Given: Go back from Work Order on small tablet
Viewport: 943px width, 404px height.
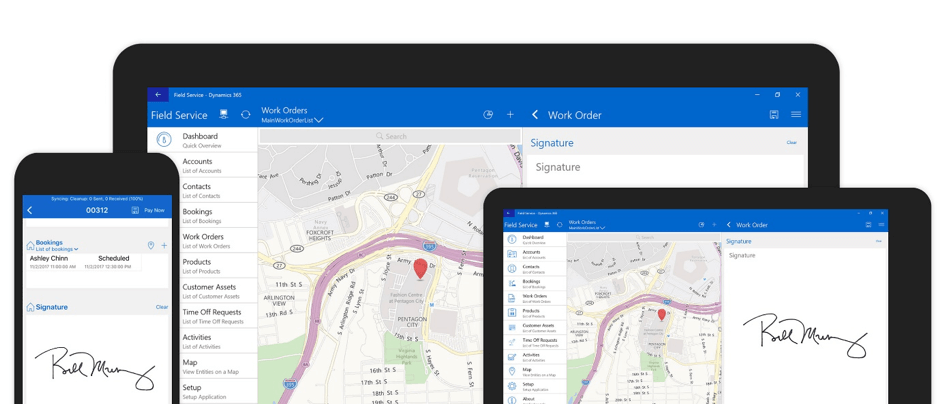Looking at the screenshot, I should [729, 225].
